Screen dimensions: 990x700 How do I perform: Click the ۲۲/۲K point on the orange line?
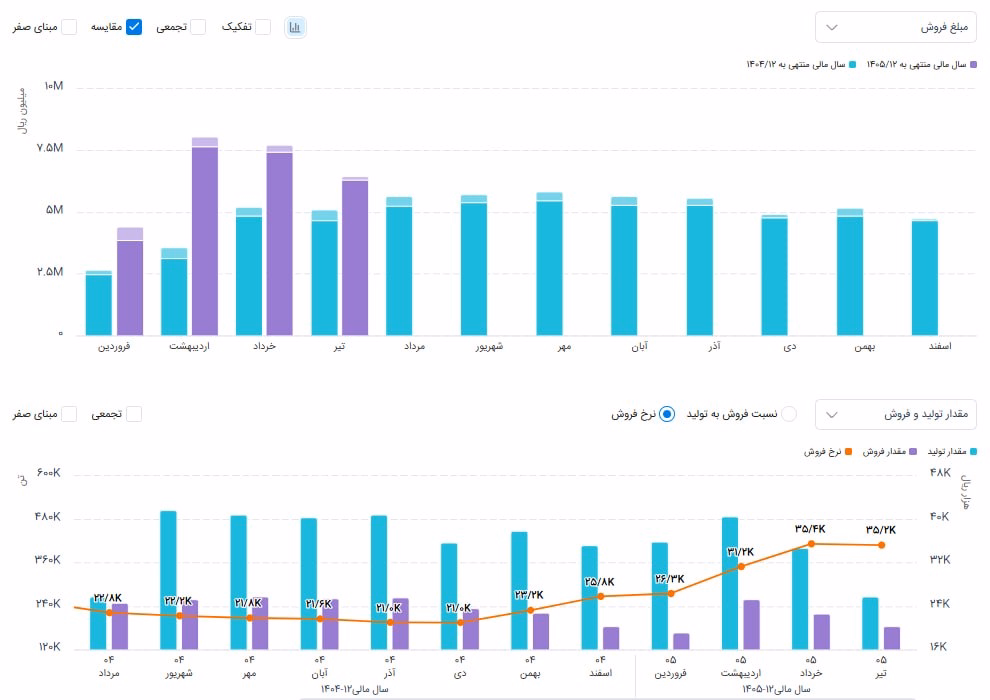[179, 615]
